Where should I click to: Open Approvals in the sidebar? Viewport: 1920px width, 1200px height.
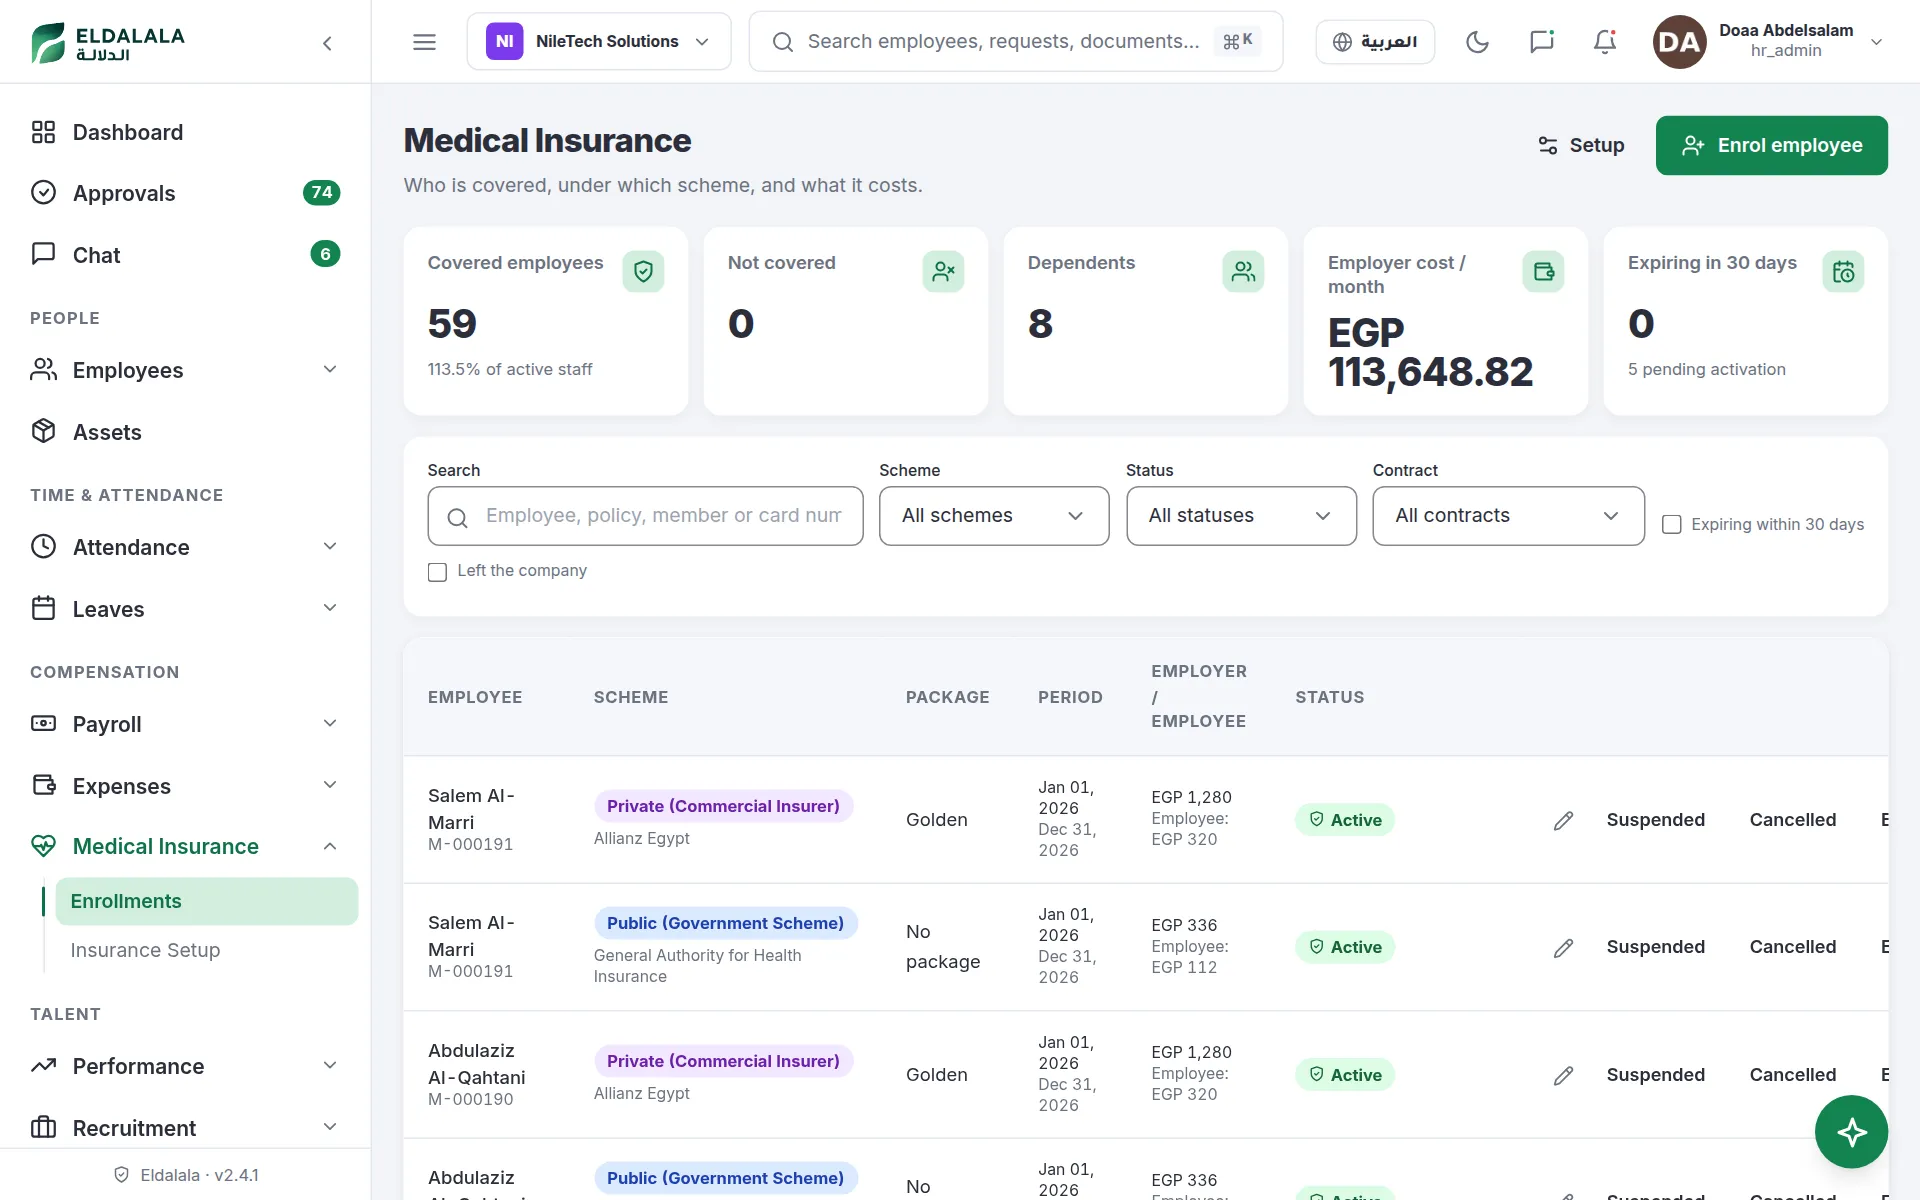185,193
